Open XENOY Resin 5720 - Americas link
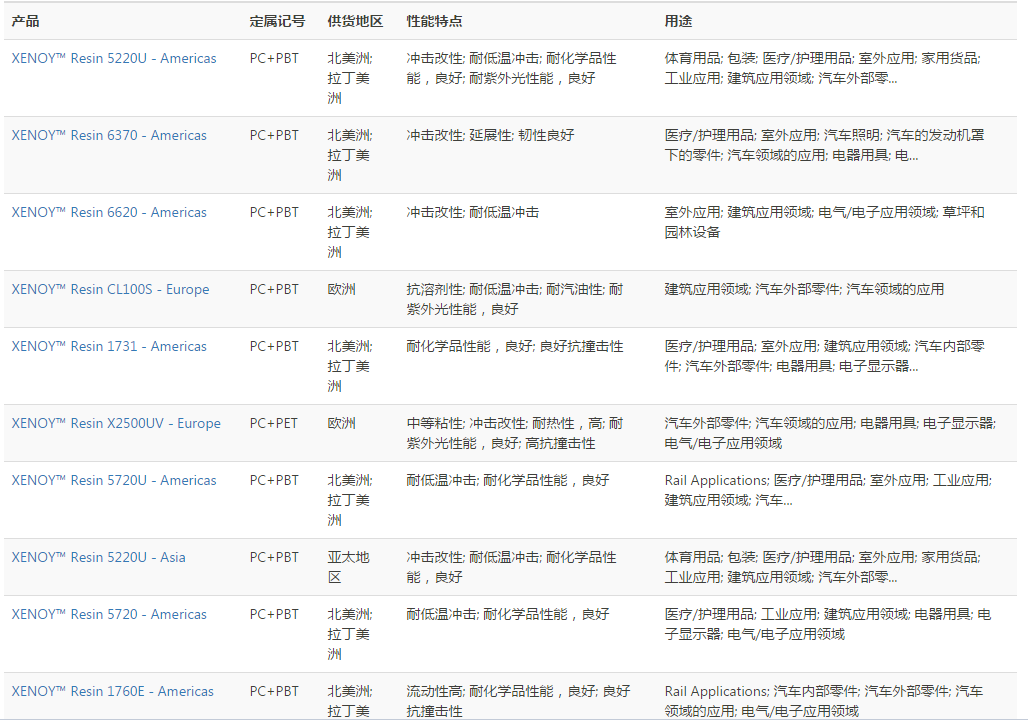The image size is (1028, 720). pos(109,614)
